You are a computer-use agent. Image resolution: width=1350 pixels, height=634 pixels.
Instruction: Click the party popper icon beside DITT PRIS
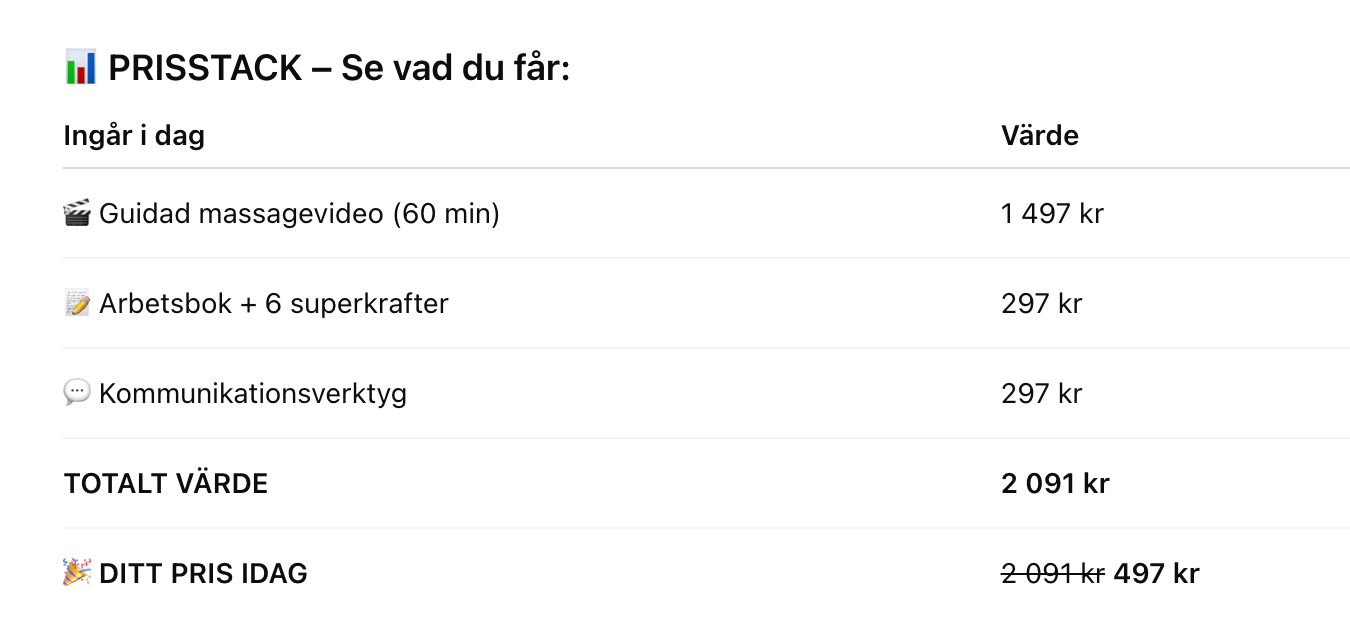[77, 574]
